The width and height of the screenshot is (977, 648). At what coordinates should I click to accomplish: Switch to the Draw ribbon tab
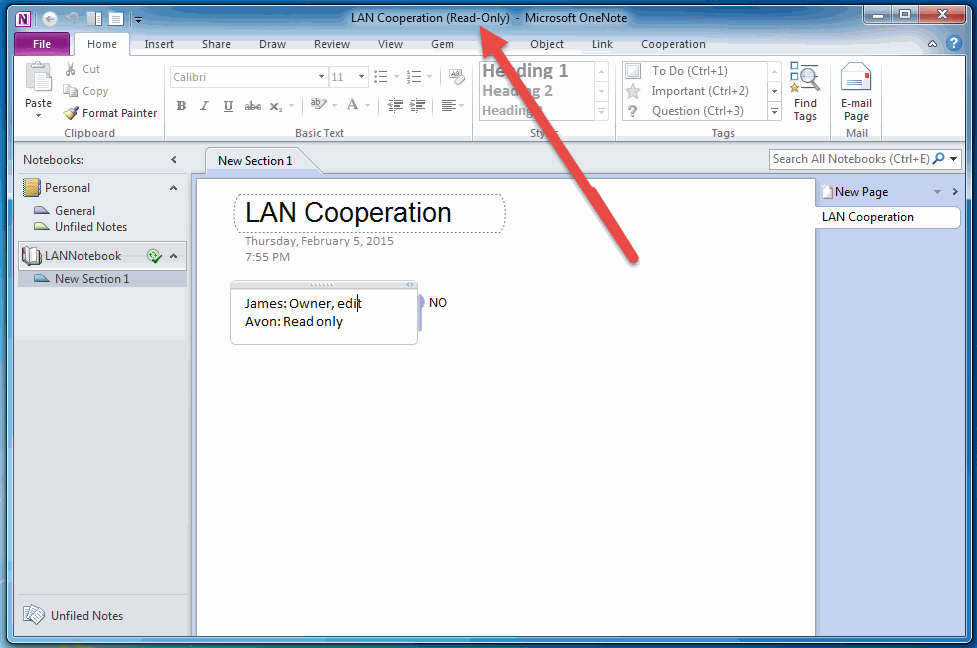[x=272, y=44]
